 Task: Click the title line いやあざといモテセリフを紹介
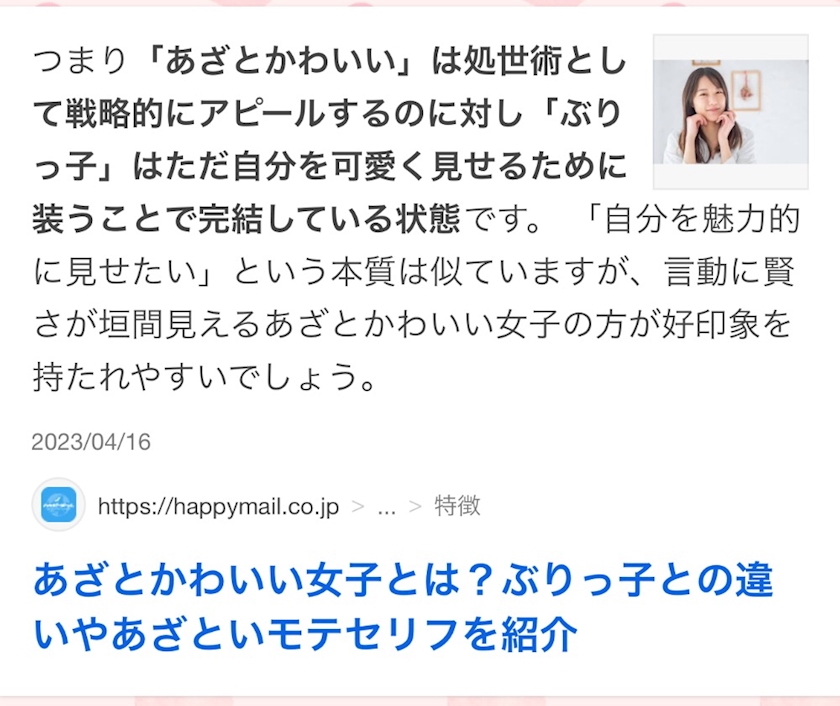tap(305, 634)
